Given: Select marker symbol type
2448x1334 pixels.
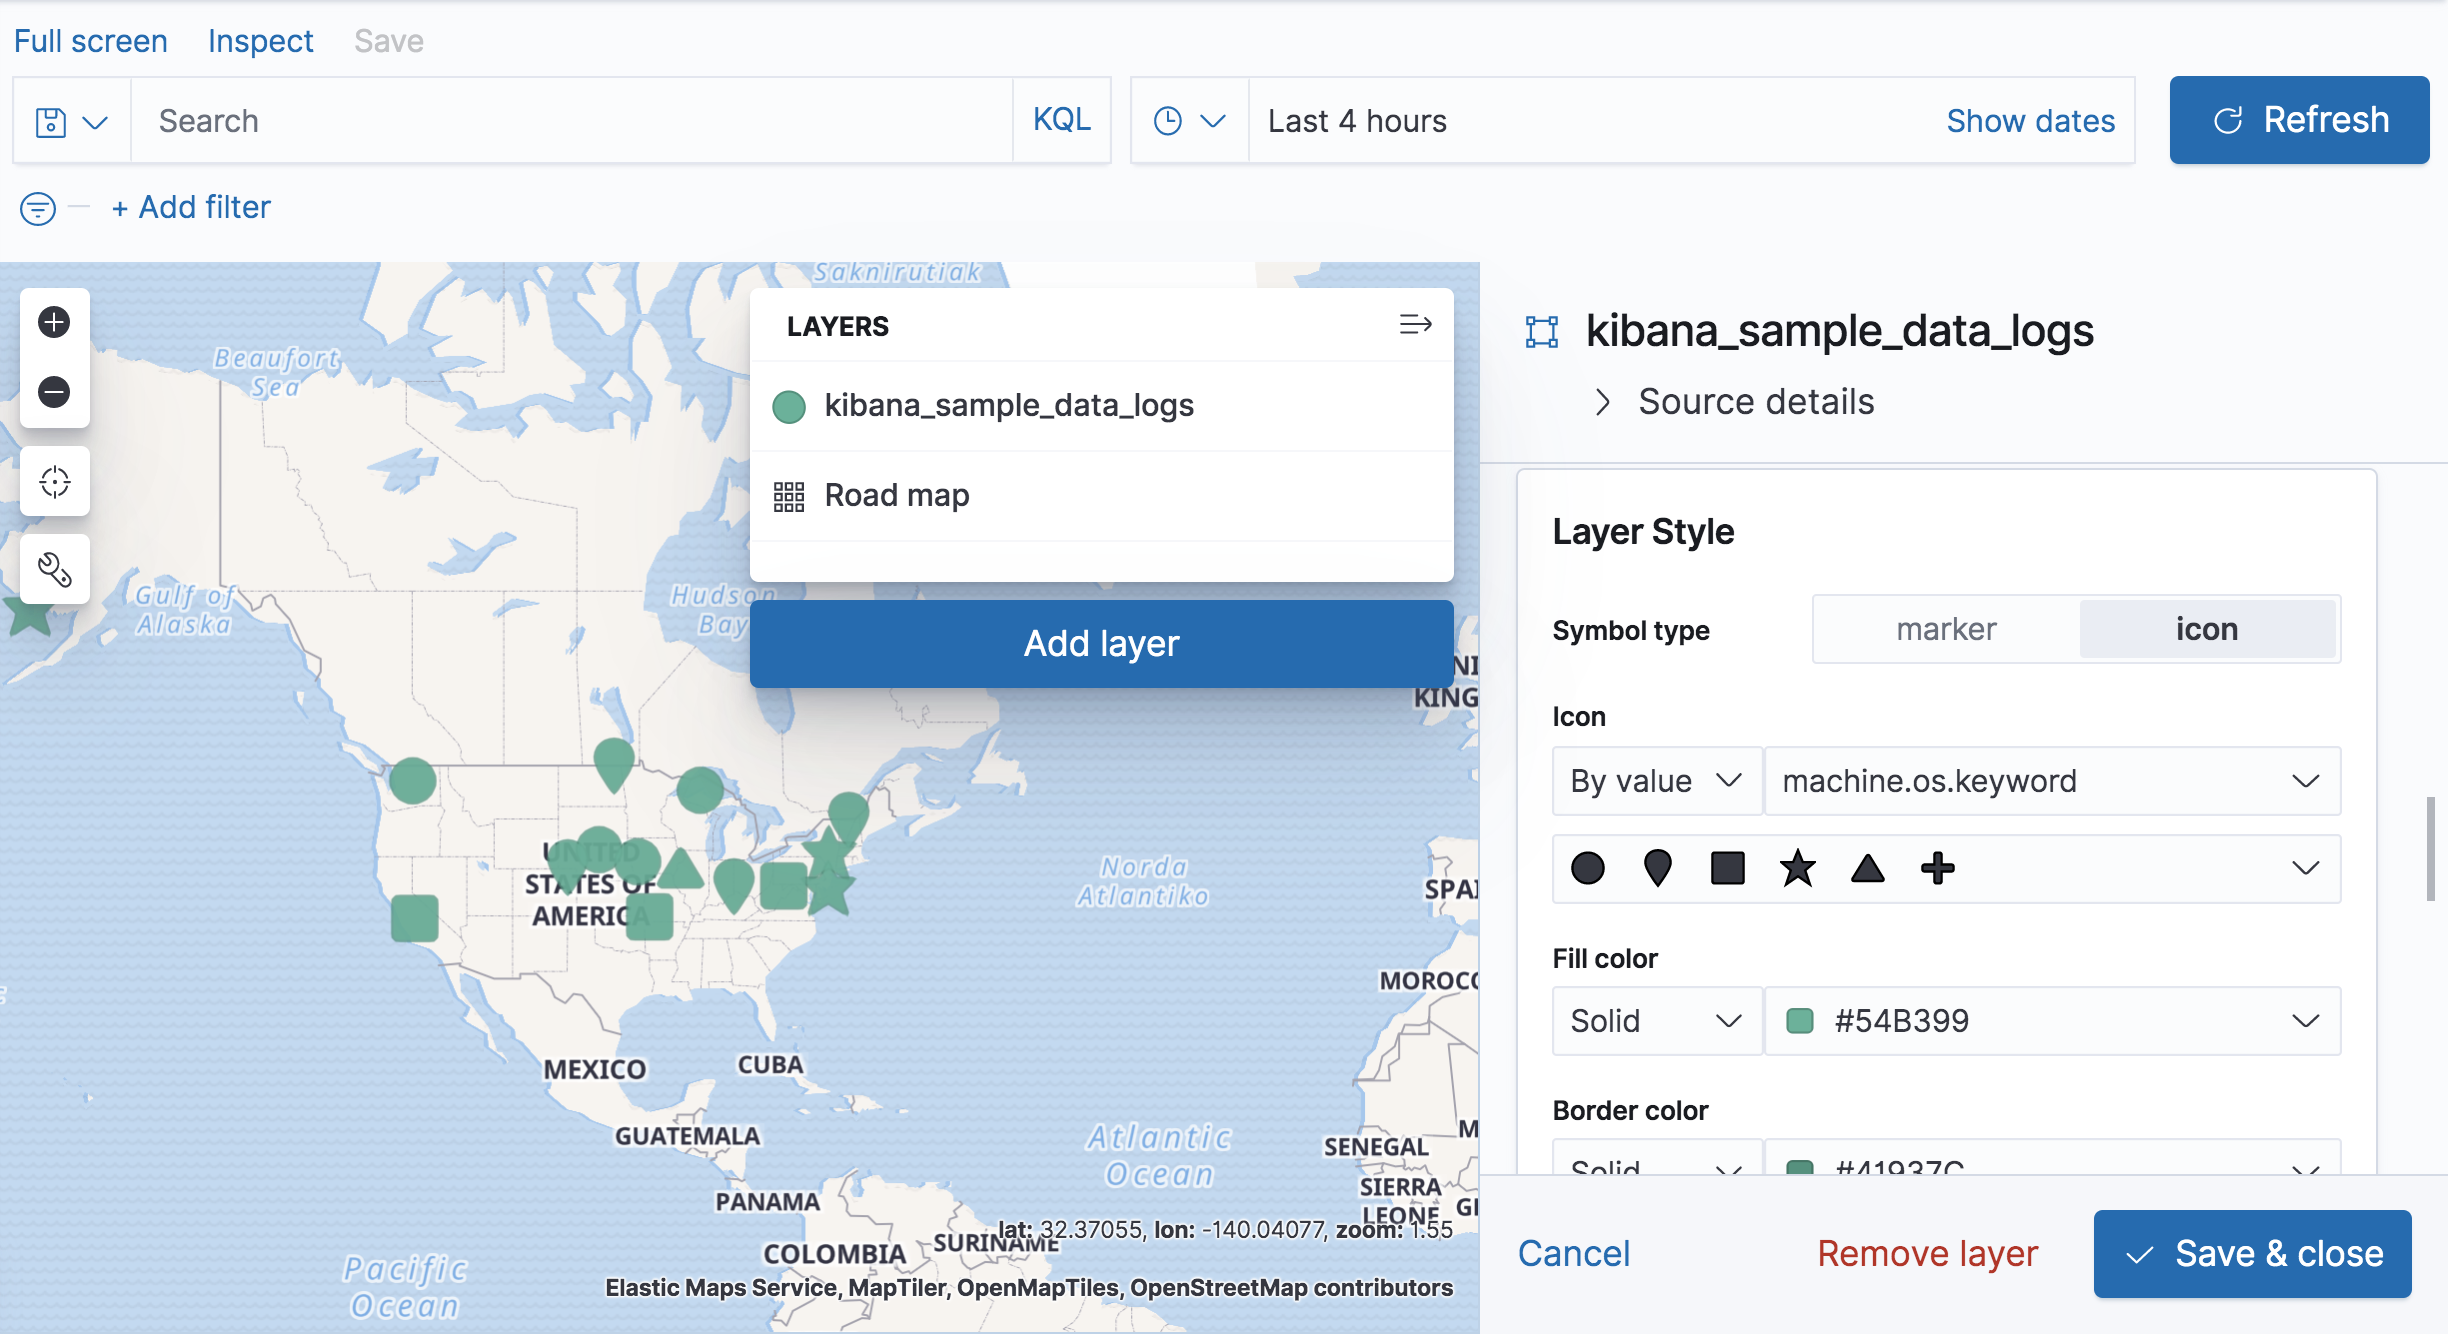Looking at the screenshot, I should (x=1946, y=629).
